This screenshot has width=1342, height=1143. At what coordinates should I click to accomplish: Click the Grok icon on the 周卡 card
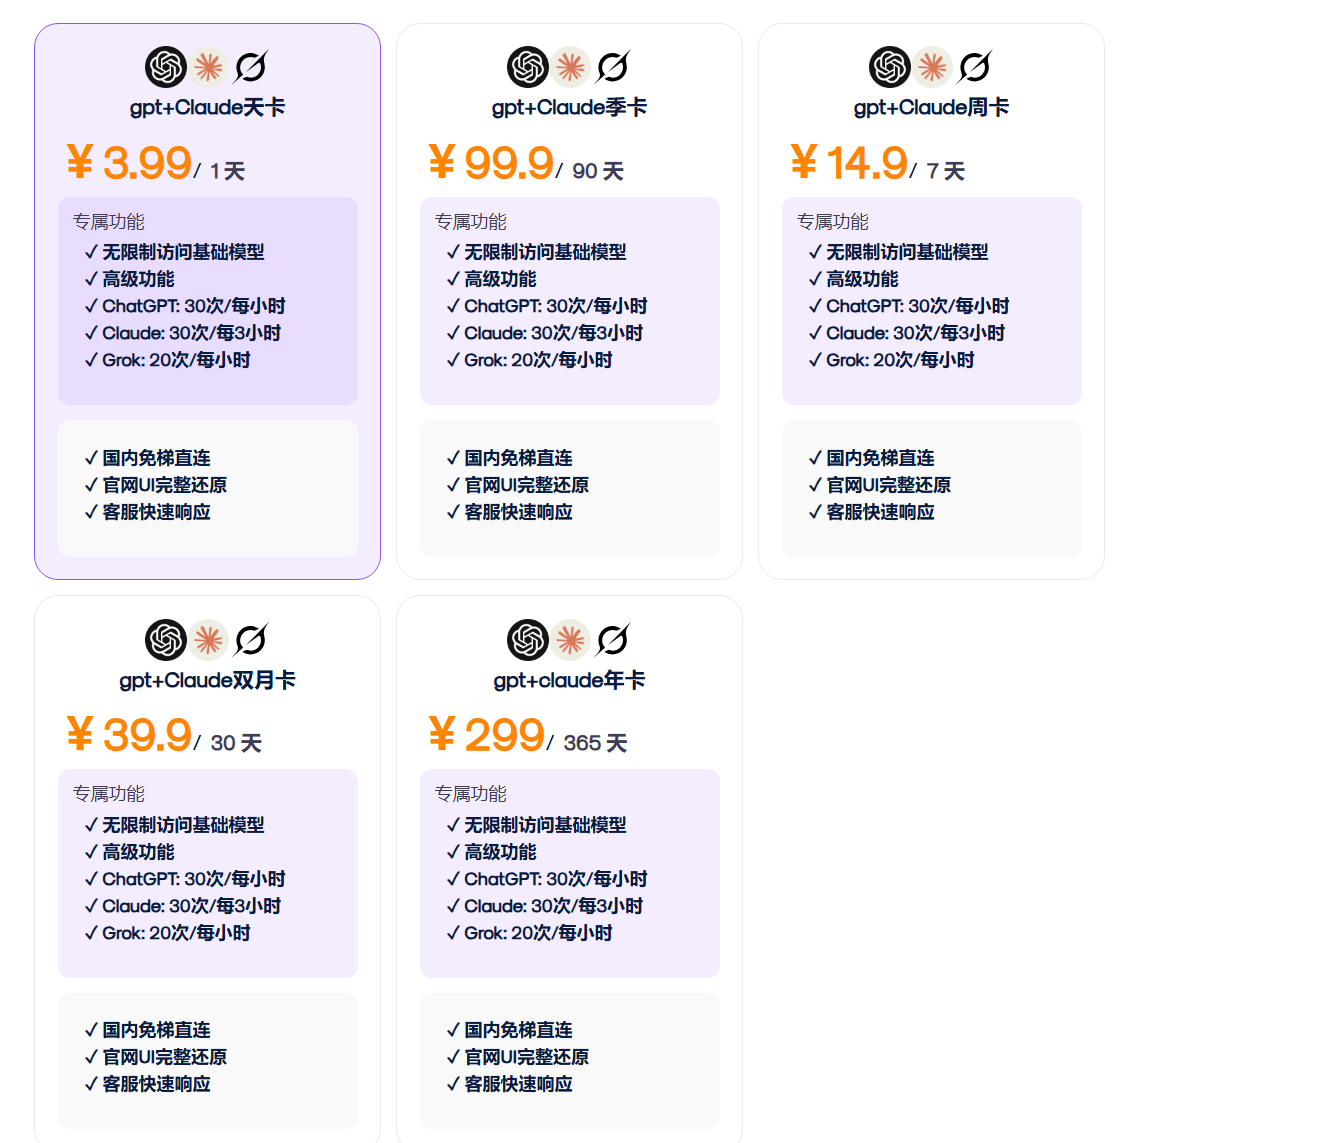974,67
